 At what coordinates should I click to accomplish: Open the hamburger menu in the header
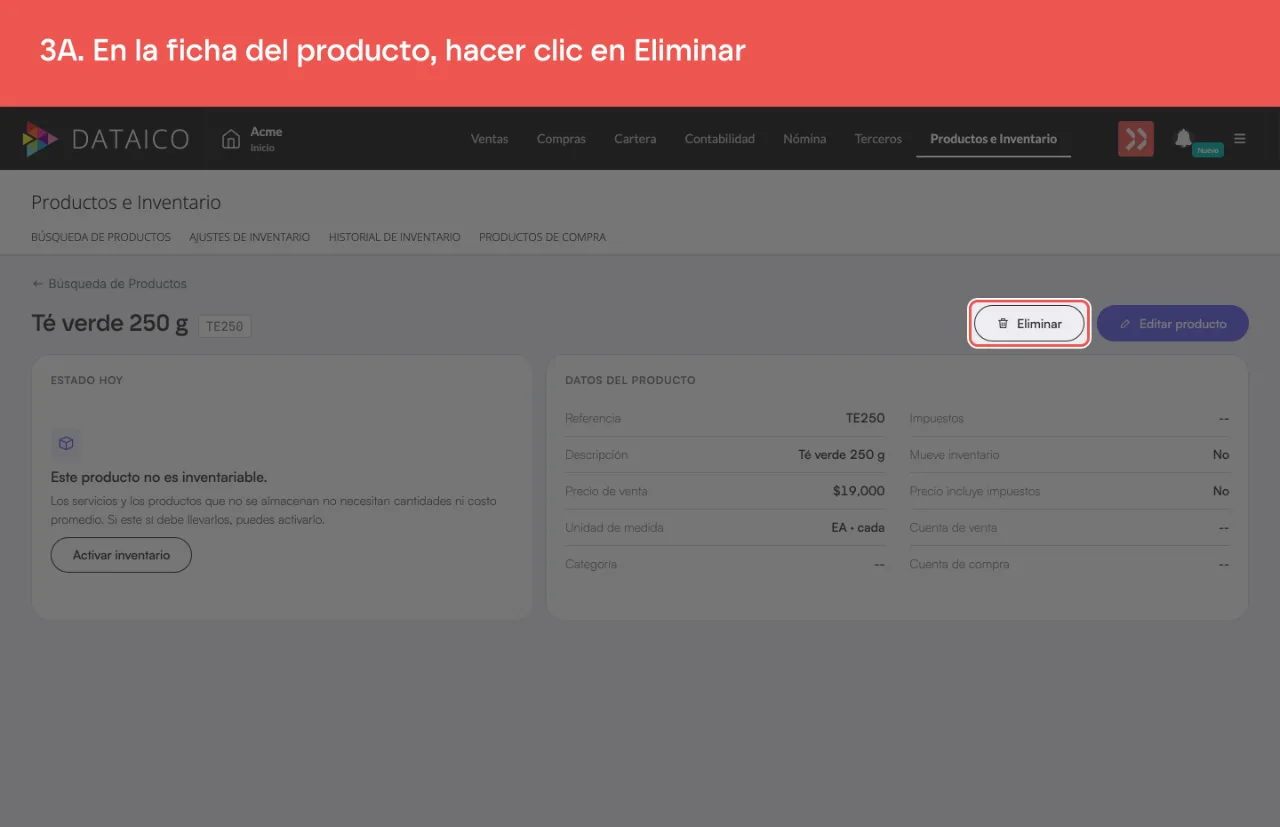coord(1240,139)
